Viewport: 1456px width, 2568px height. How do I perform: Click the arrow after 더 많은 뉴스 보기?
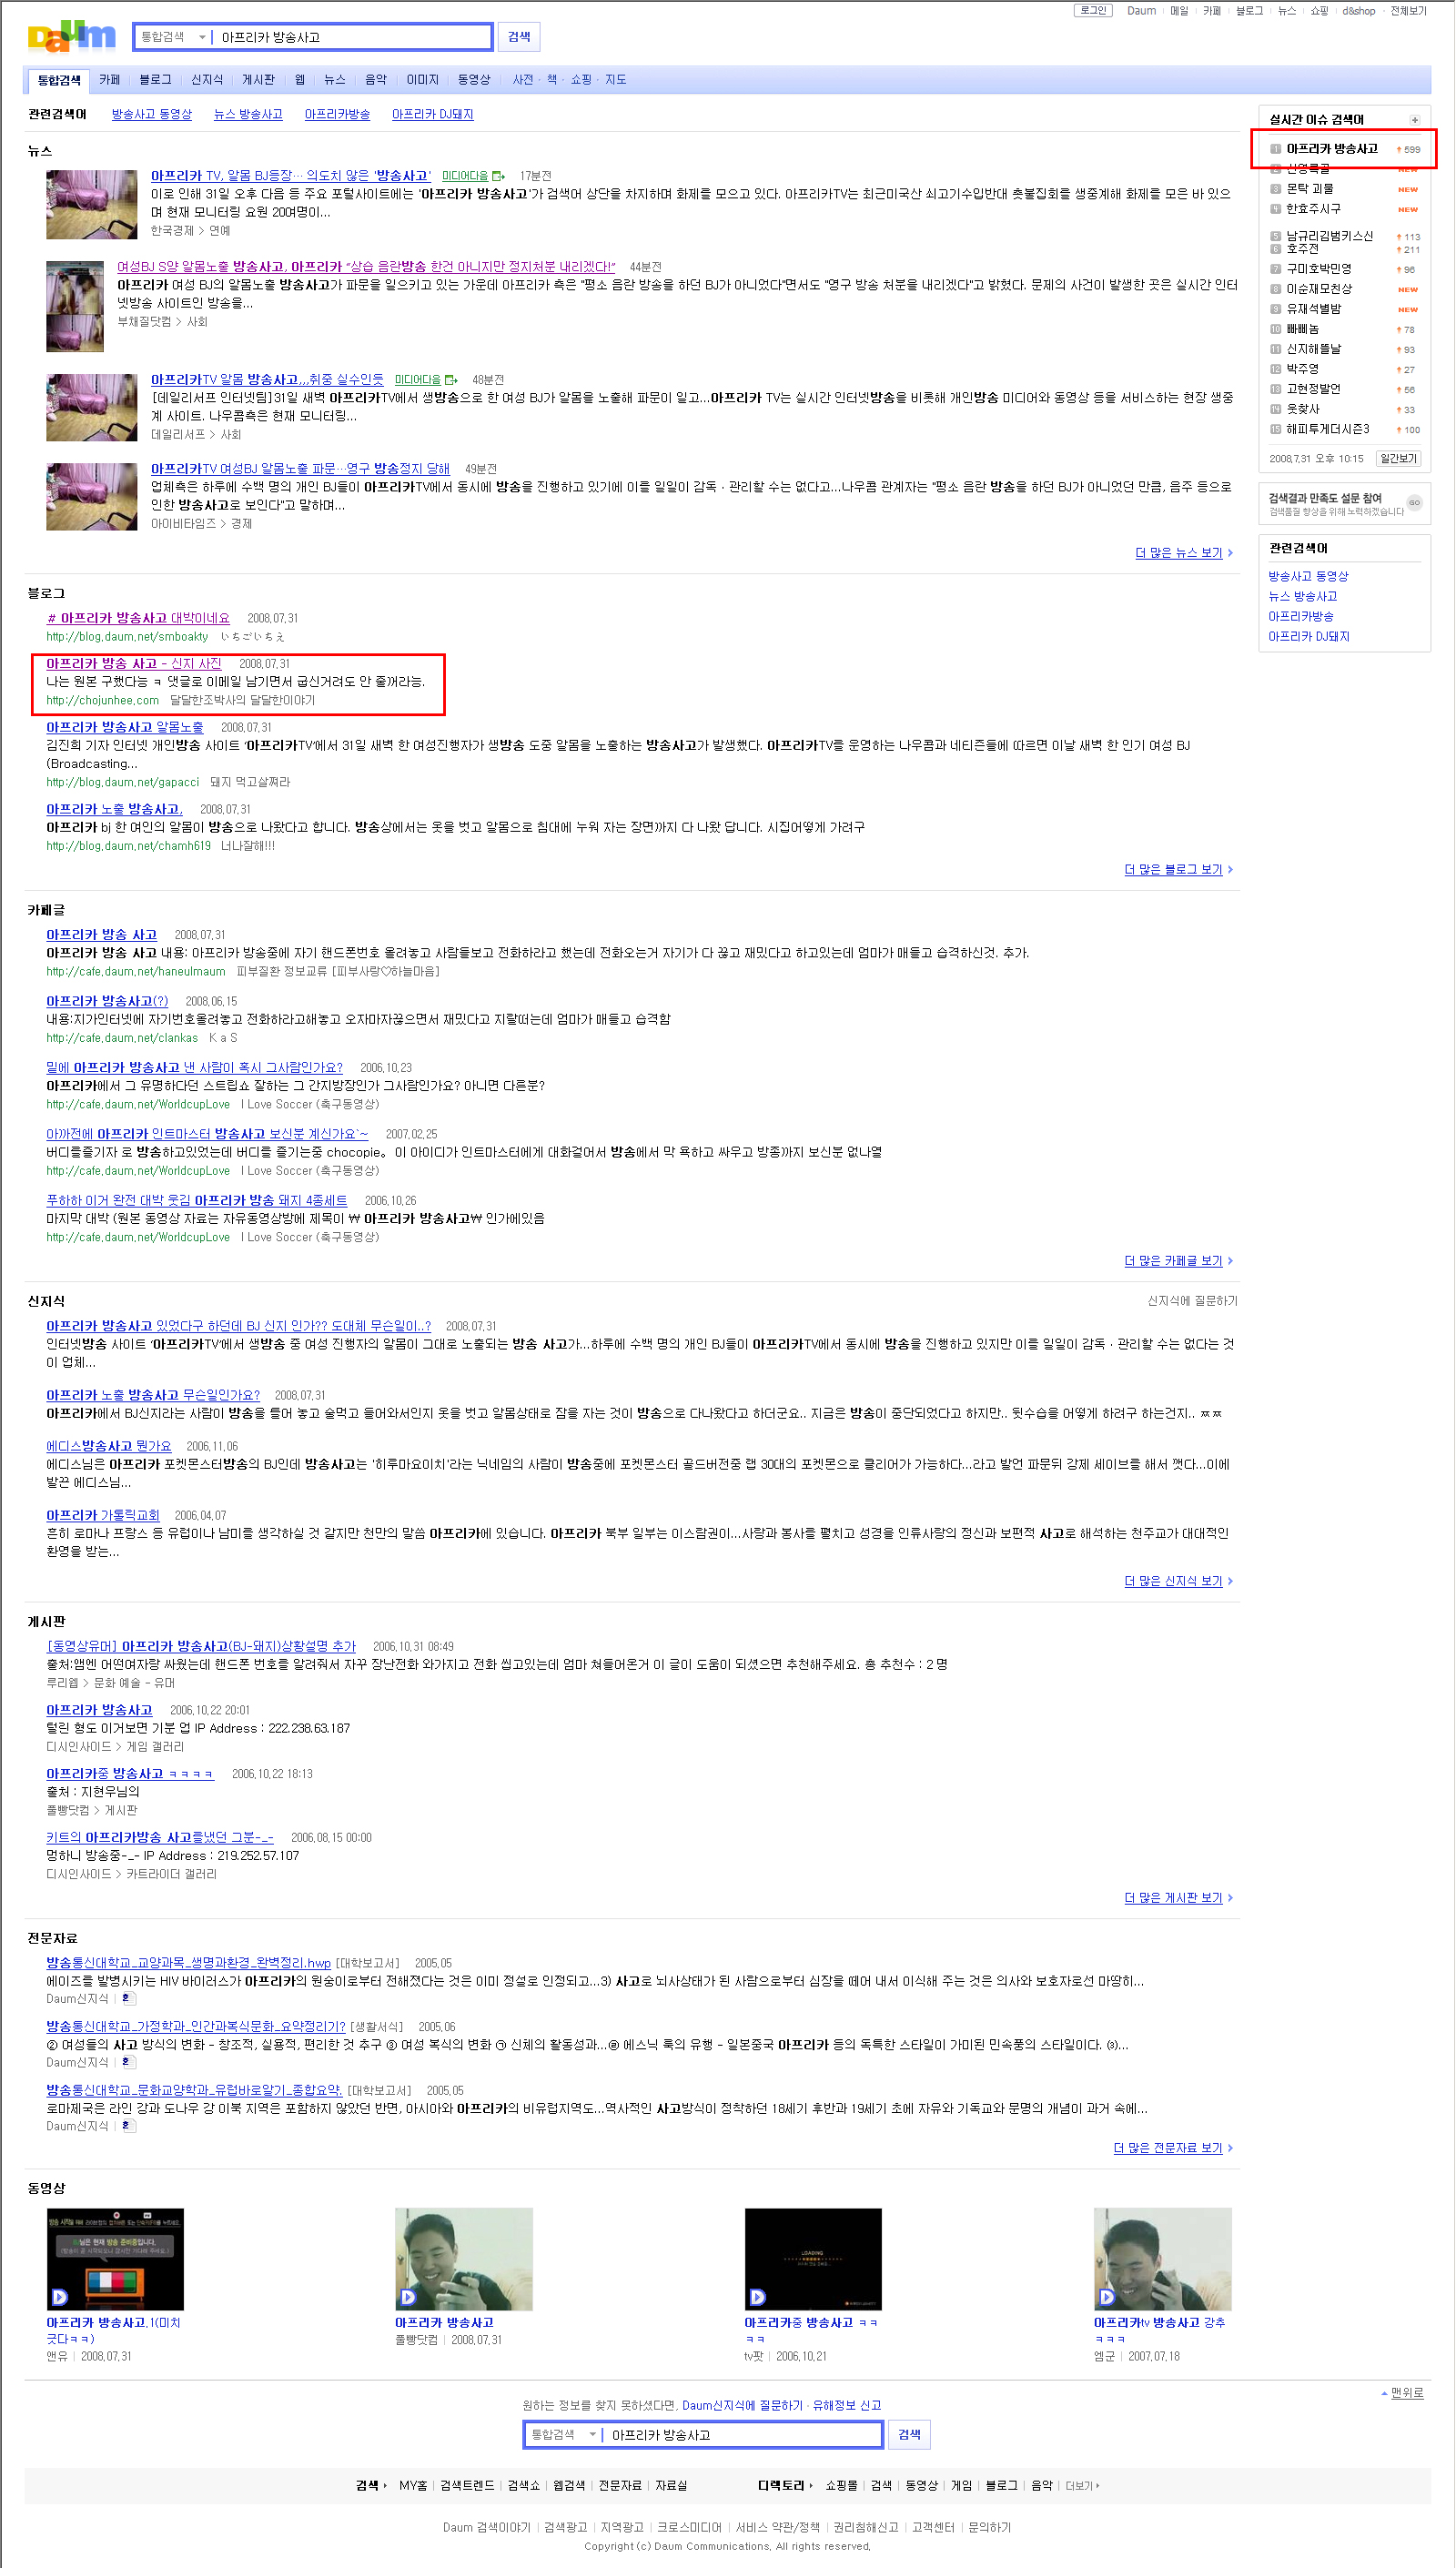pyautogui.click(x=1230, y=553)
